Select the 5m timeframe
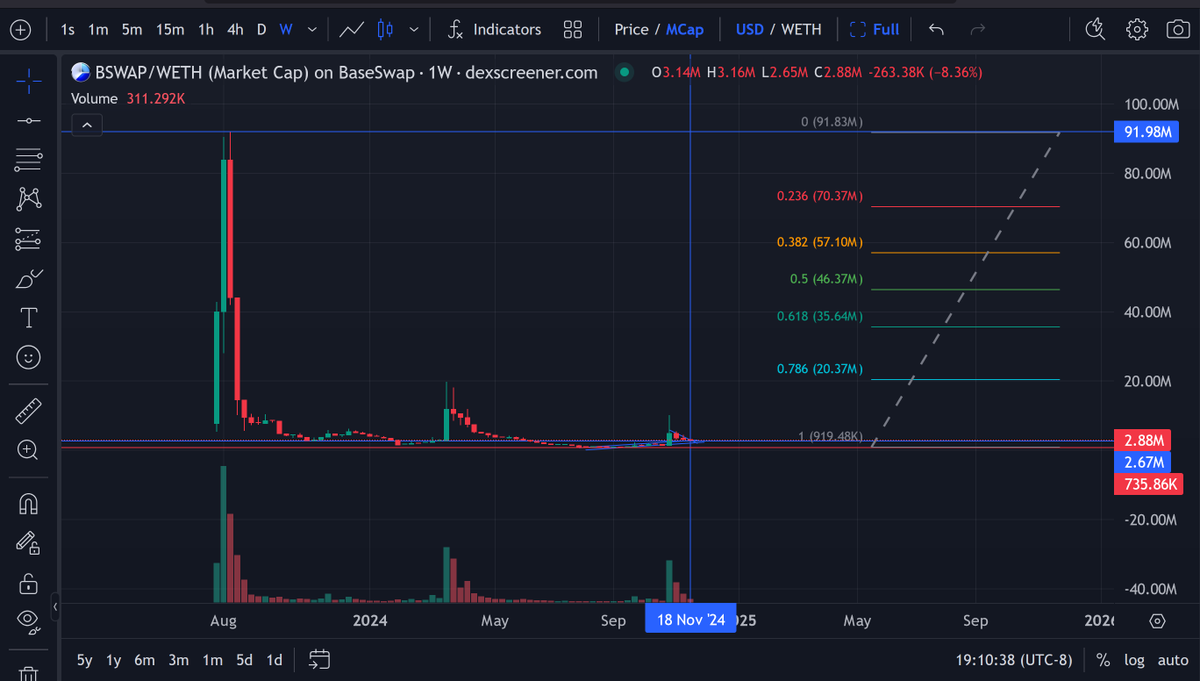 [x=131, y=30]
